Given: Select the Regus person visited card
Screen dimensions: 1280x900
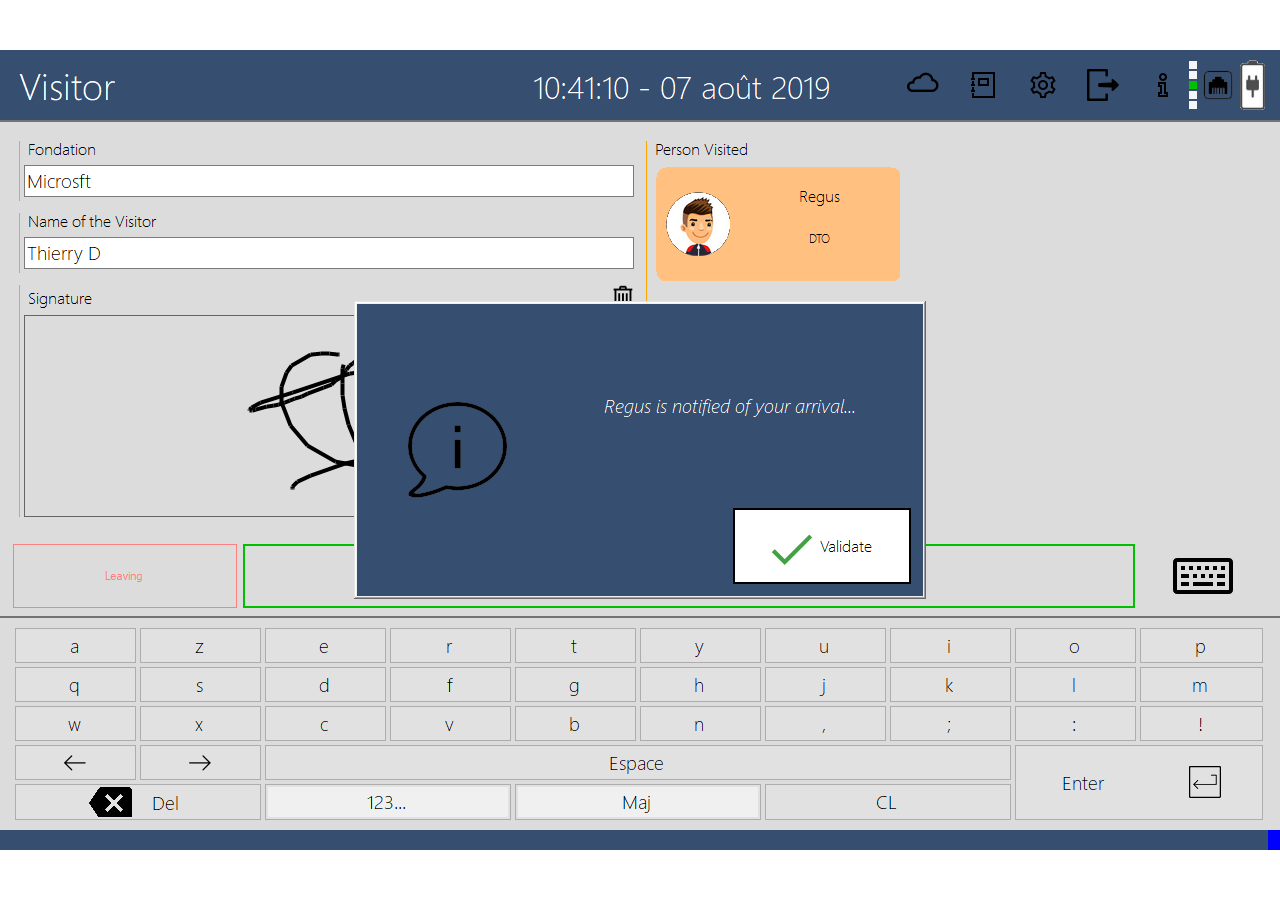Looking at the screenshot, I should click(778, 224).
